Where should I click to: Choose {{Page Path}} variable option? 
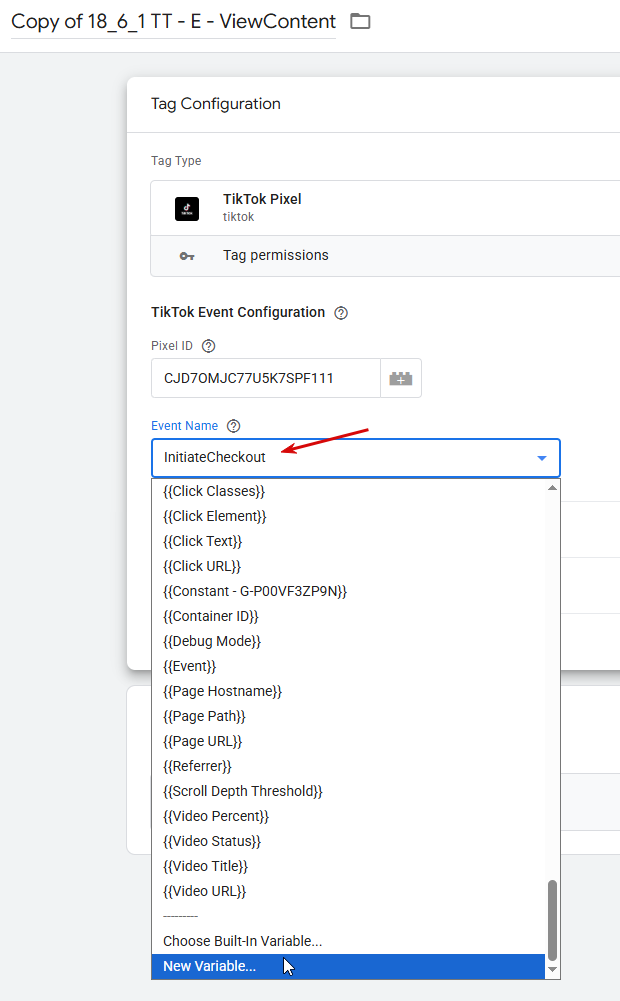tap(204, 716)
